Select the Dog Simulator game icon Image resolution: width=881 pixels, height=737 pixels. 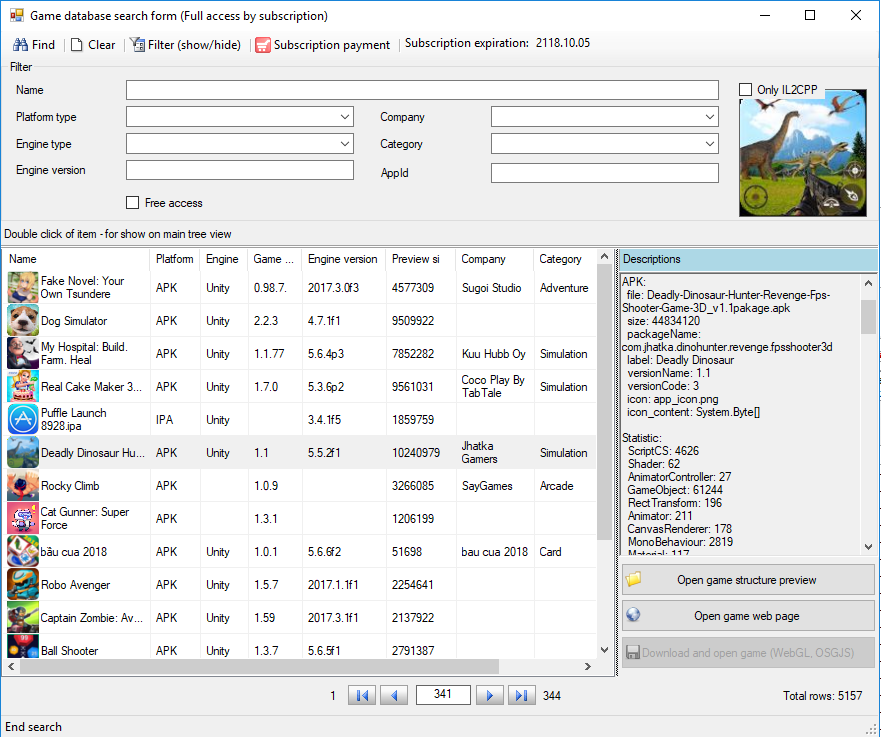coord(23,321)
